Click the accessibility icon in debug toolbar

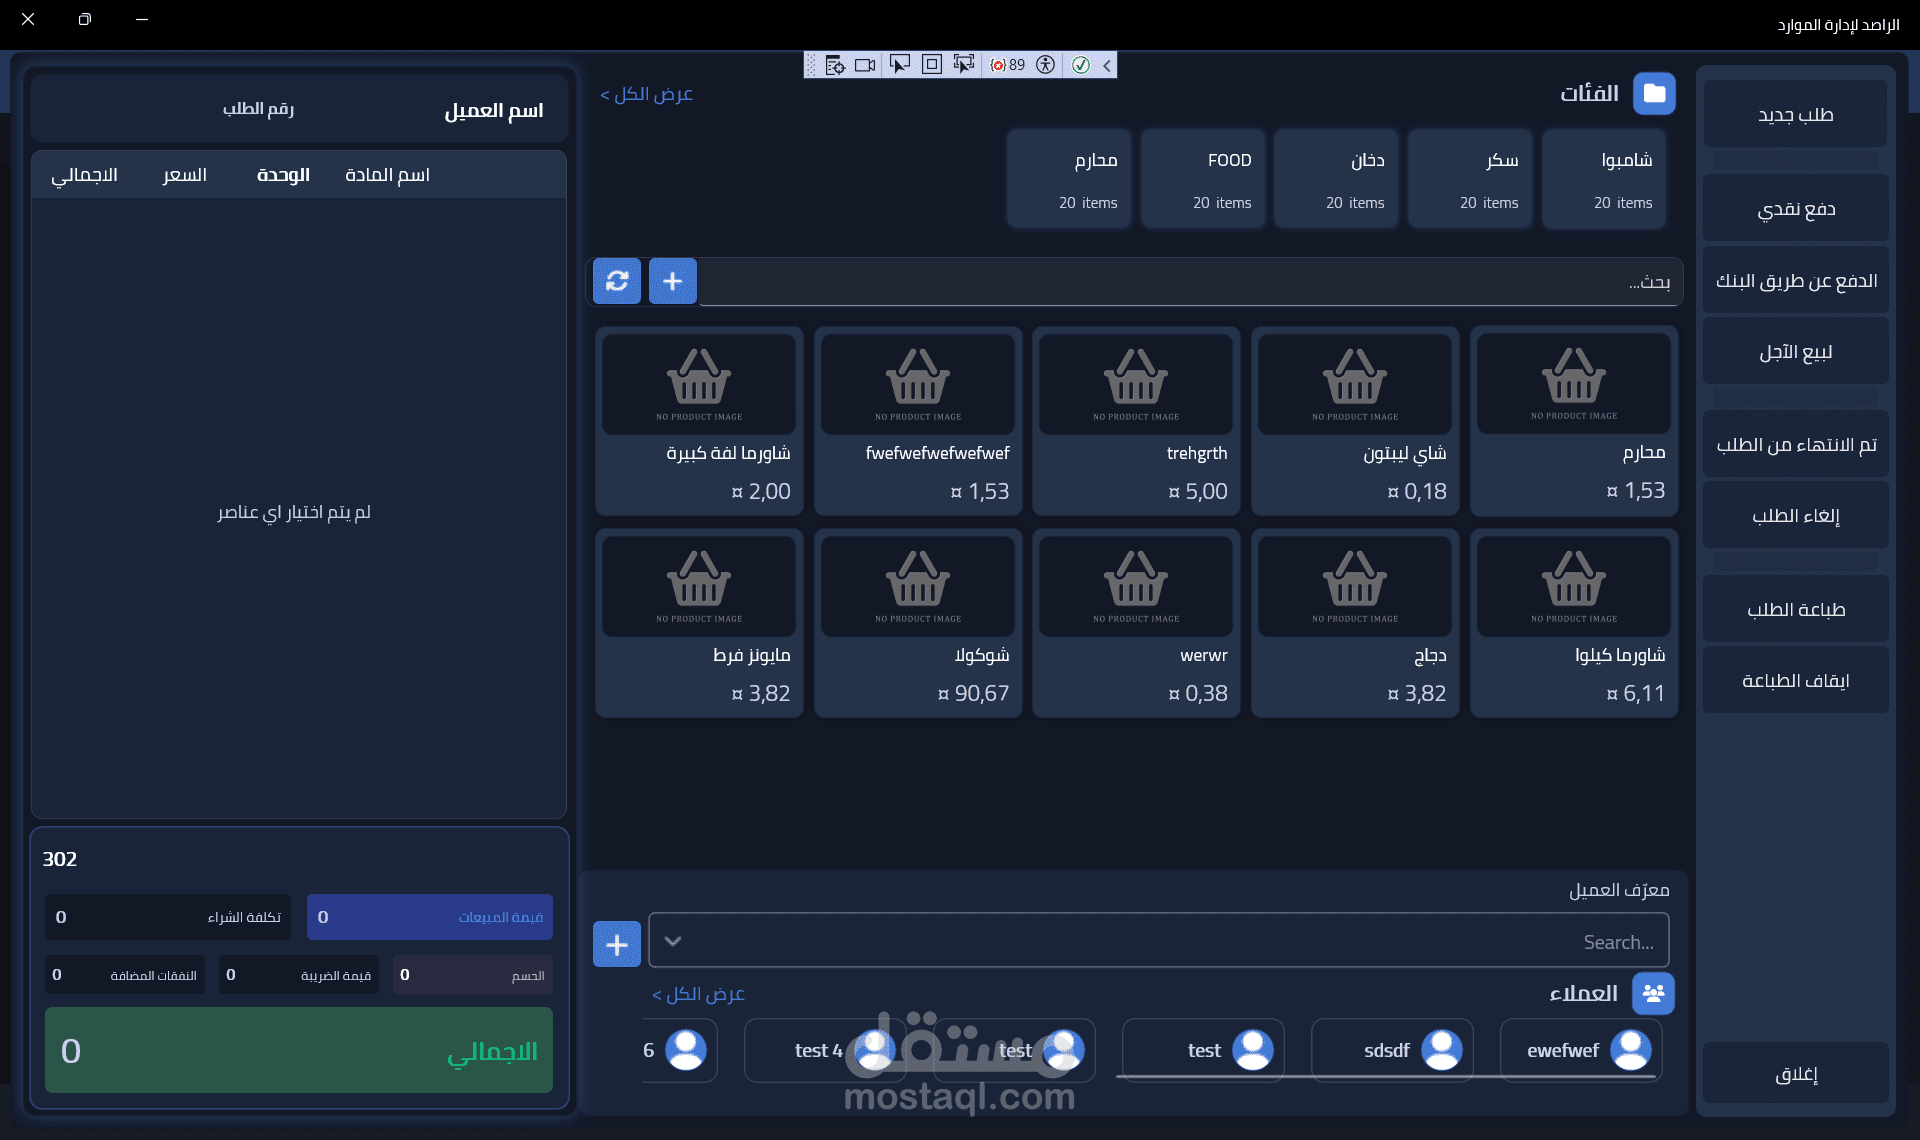pyautogui.click(x=1046, y=65)
